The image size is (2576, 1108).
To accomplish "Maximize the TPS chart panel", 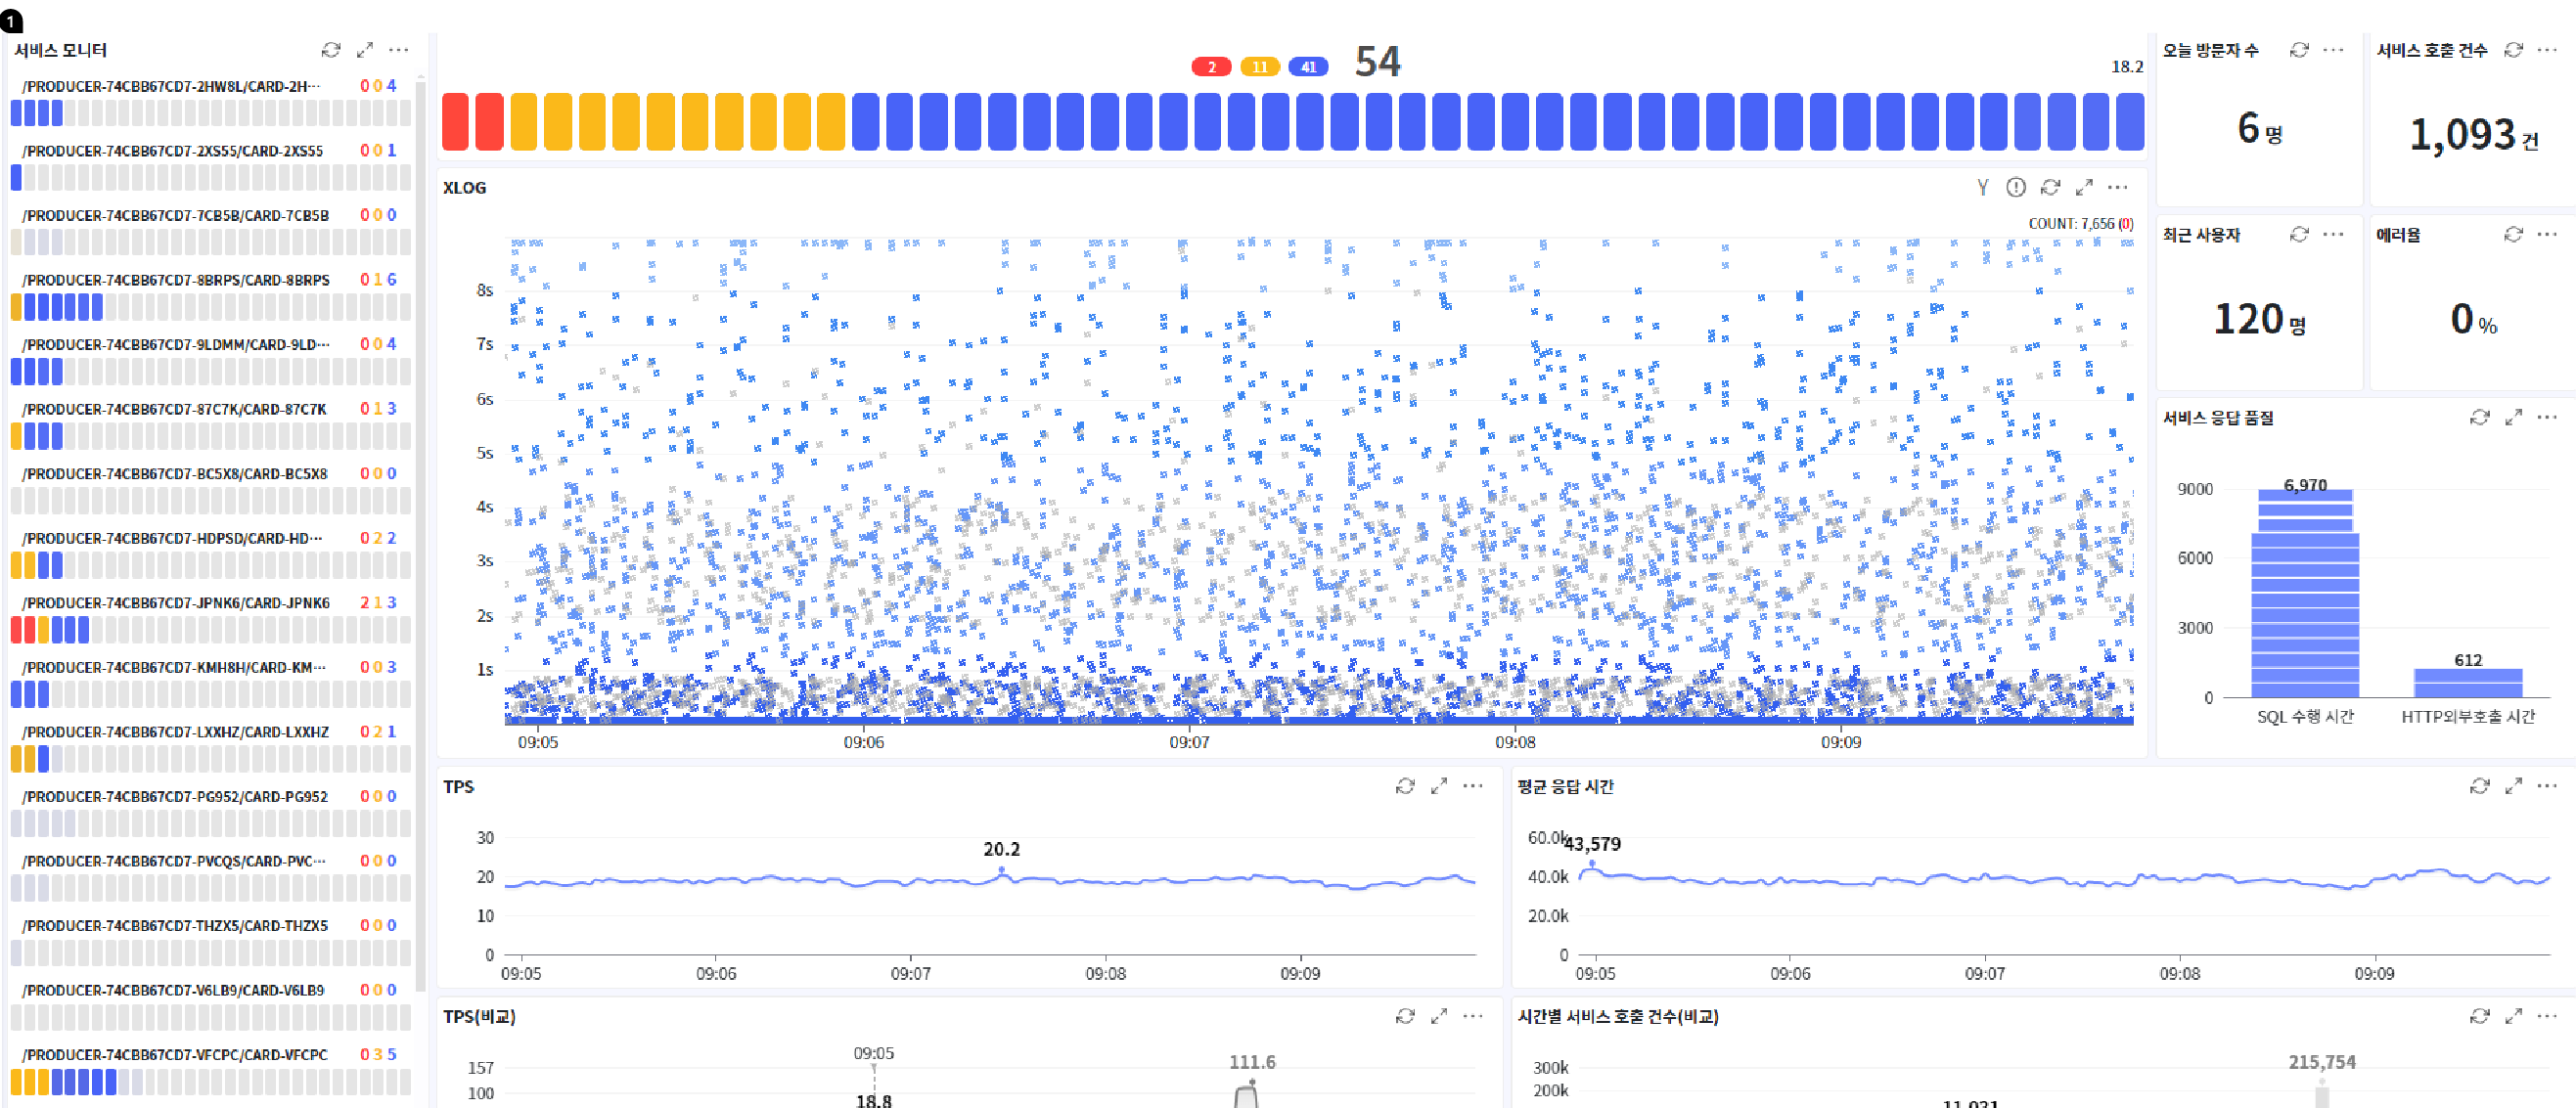I will (1439, 787).
